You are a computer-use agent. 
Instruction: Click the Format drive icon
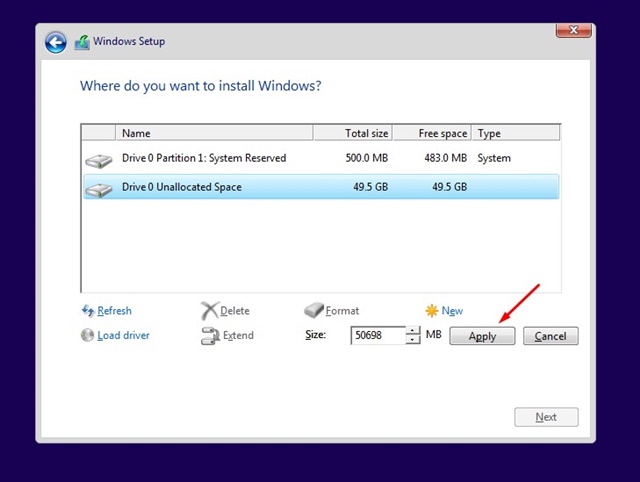click(313, 311)
